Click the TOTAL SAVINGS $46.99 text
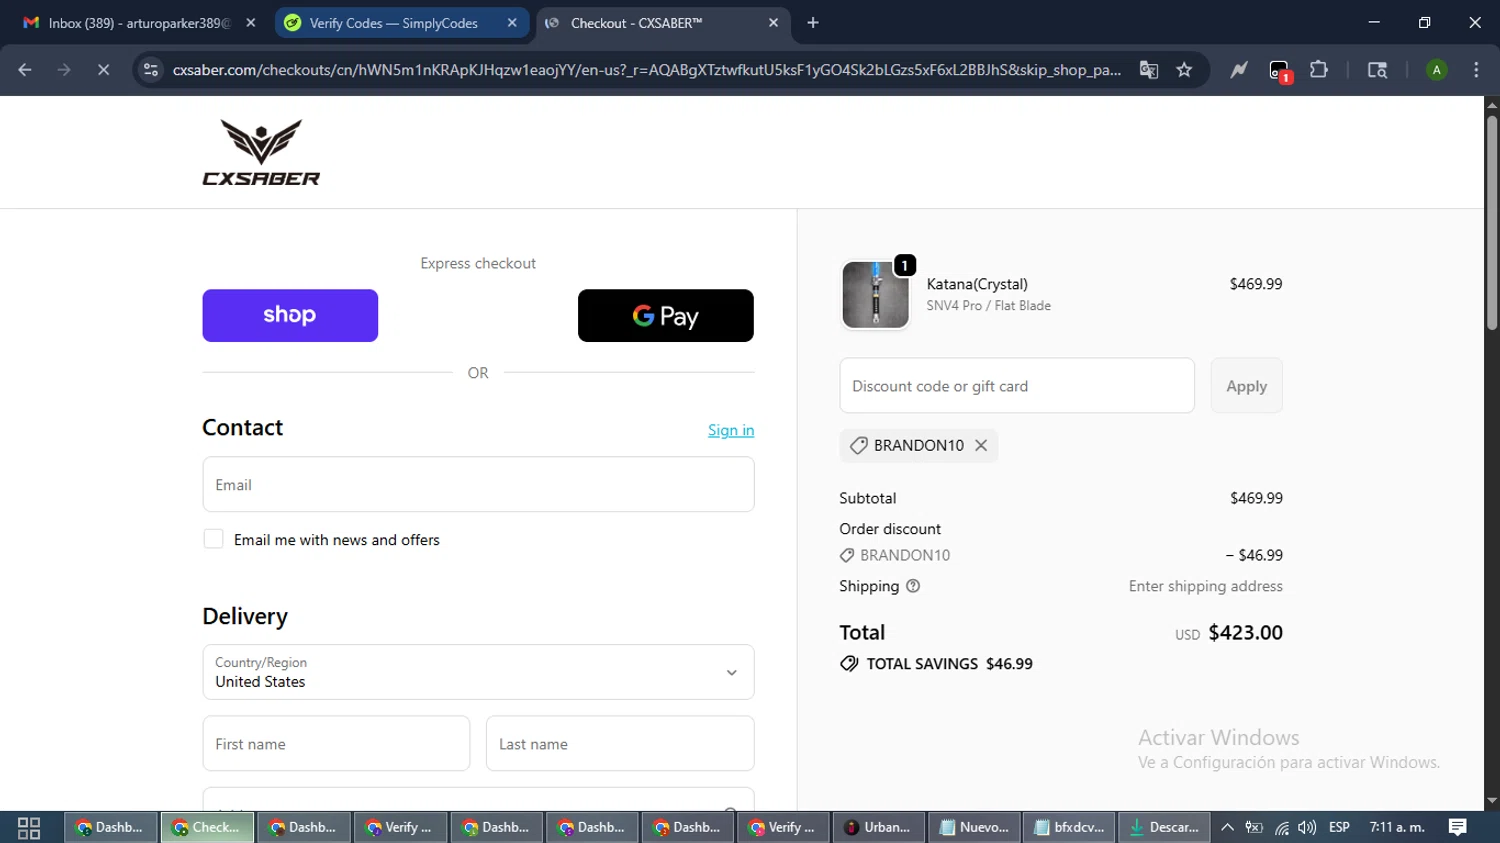The height and width of the screenshot is (843, 1500). click(x=949, y=664)
